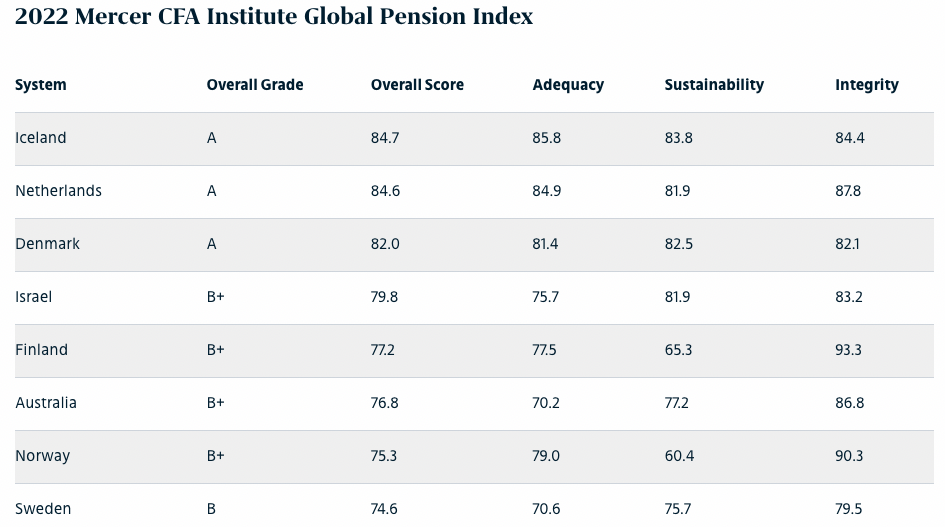The height and width of the screenshot is (527, 945).
Task: Select the Denmark row name
Action: pos(48,244)
